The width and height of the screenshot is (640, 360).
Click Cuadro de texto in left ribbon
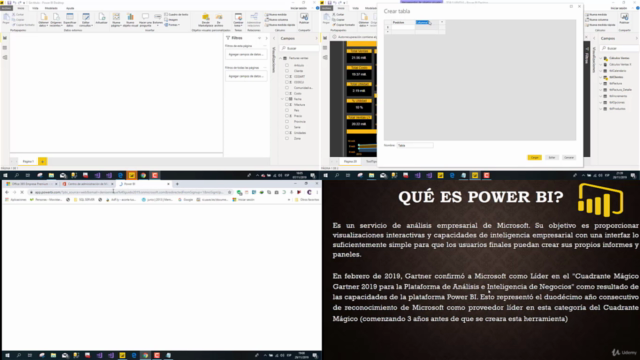[x=176, y=14]
